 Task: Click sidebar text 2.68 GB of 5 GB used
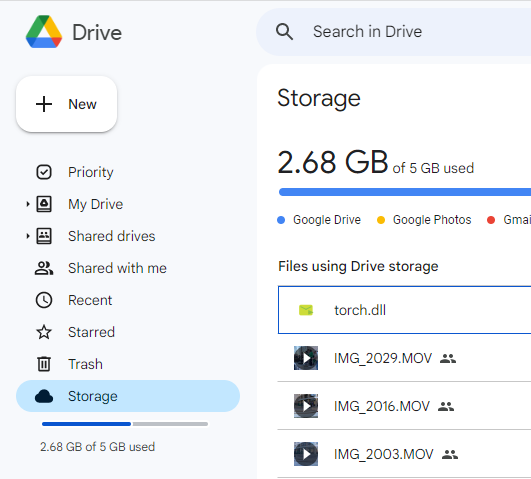tap(98, 447)
